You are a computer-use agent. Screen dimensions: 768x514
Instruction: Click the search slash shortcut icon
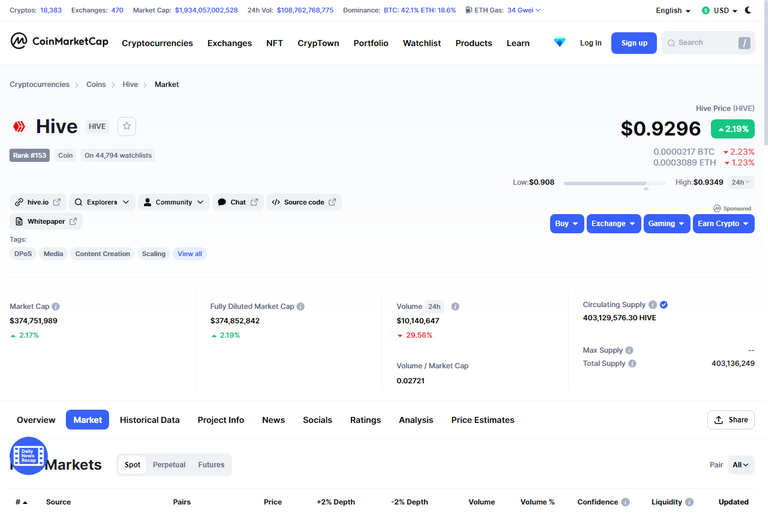(744, 43)
